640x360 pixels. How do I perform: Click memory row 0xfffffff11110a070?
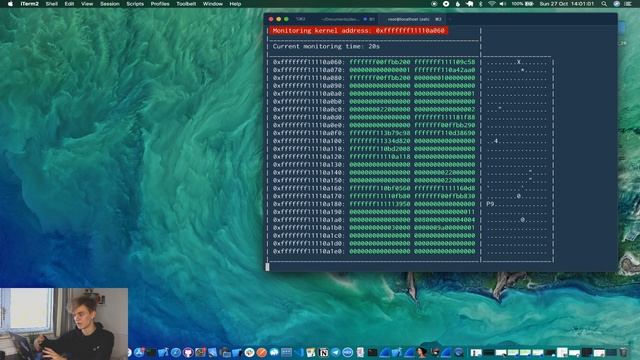pos(374,70)
